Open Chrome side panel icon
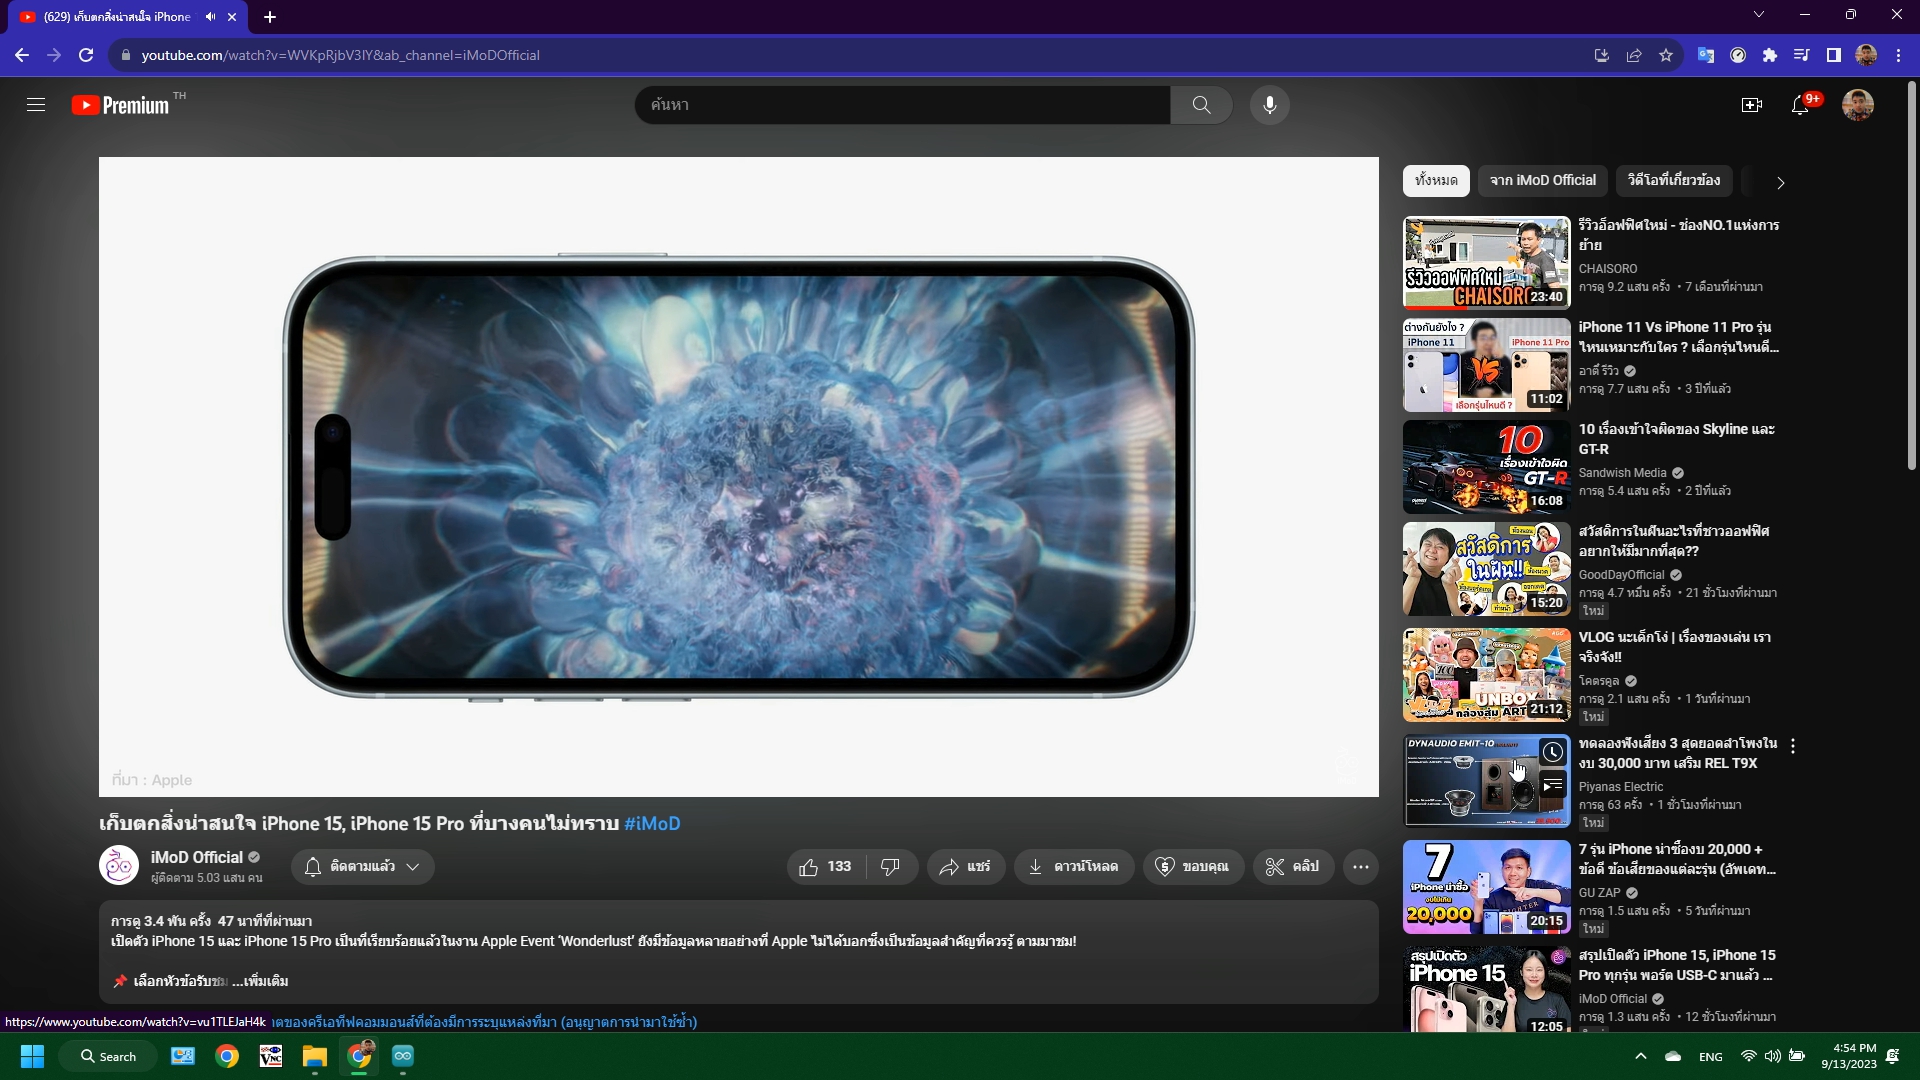This screenshot has width=1920, height=1080. [x=1833, y=55]
